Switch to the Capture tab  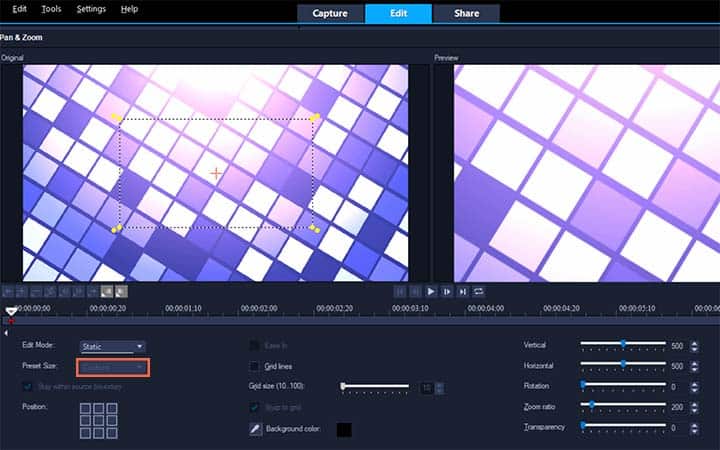coord(330,13)
